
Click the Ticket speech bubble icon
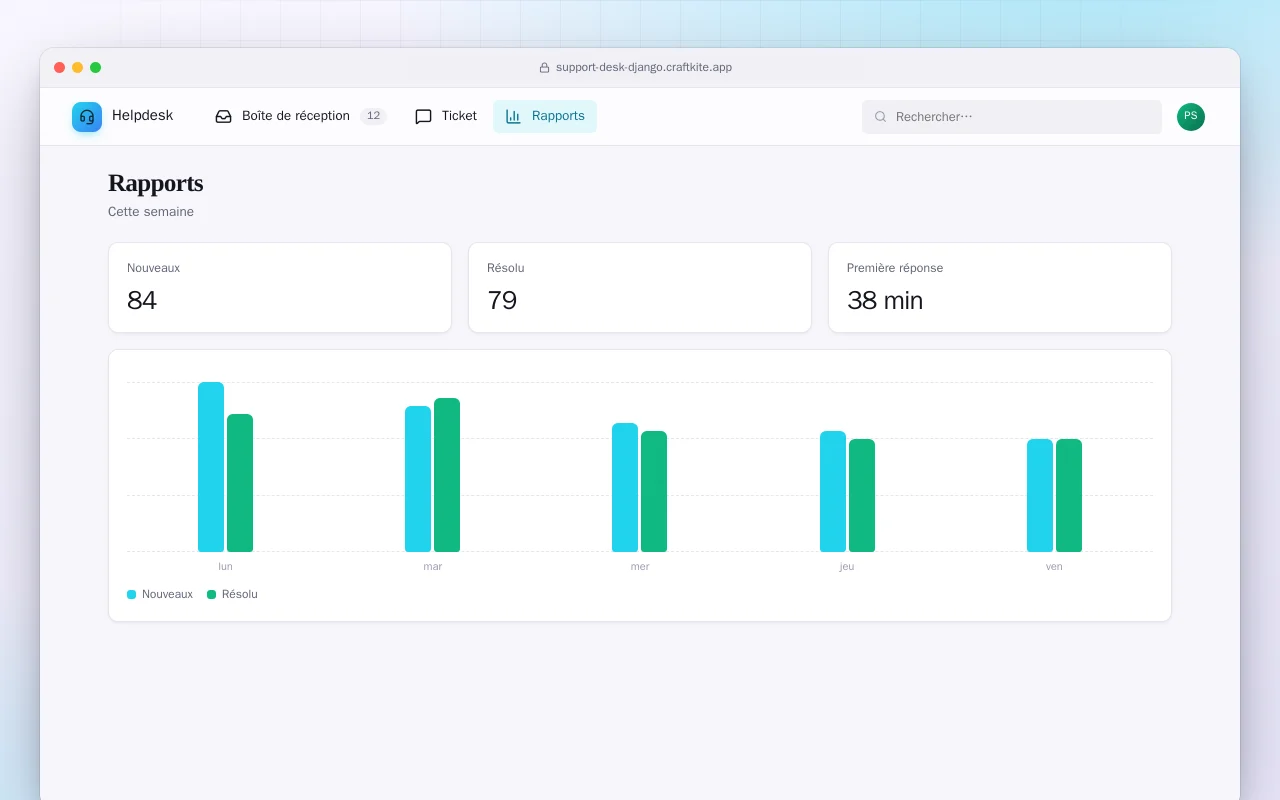point(423,116)
